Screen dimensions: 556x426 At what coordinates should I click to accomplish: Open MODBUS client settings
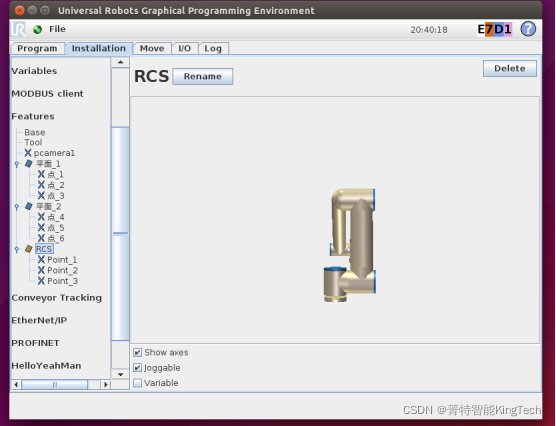[48, 94]
